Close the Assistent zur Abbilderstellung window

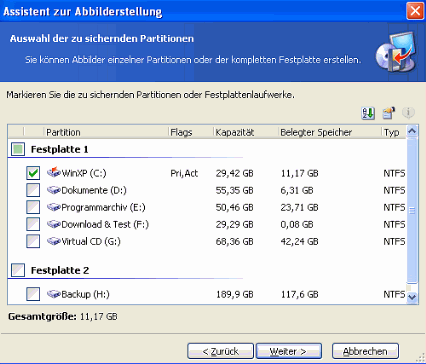coord(415,11)
